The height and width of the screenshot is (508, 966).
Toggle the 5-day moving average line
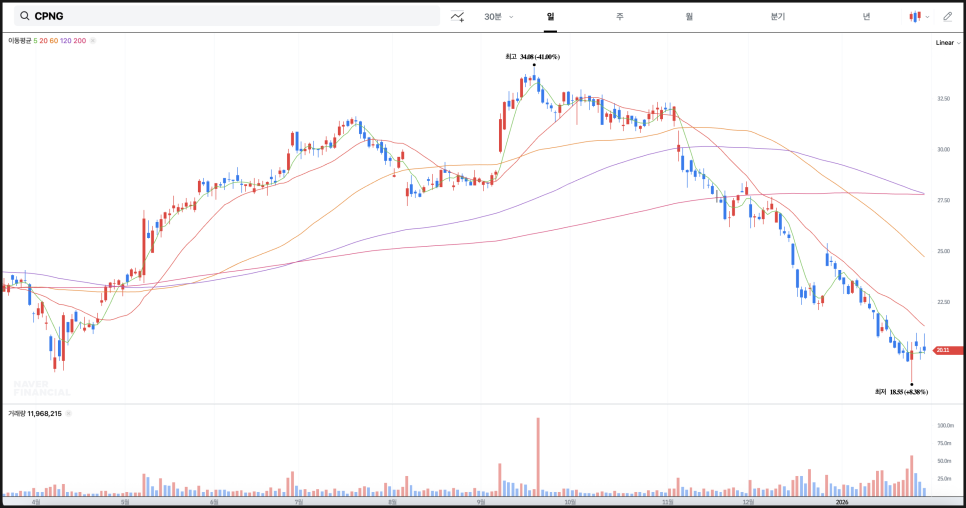(x=35, y=41)
